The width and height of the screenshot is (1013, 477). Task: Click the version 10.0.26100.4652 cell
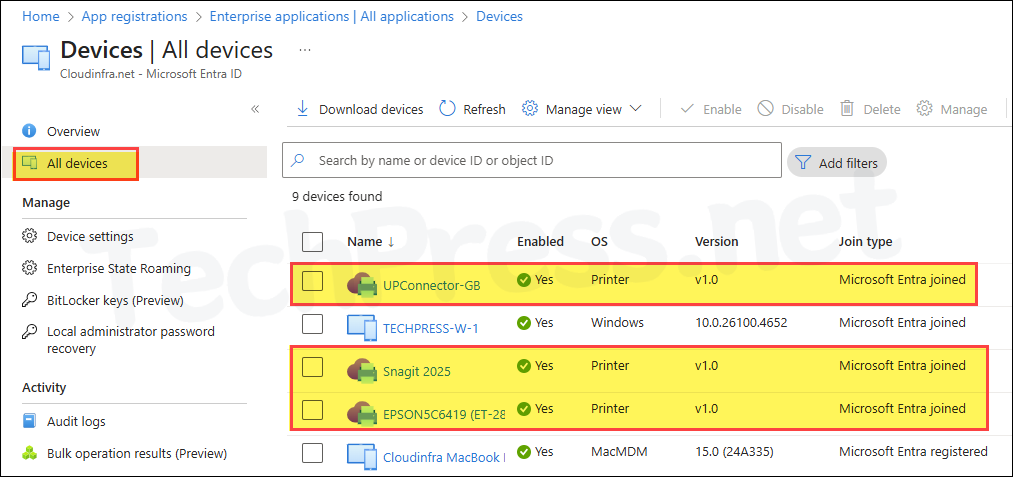point(741,323)
